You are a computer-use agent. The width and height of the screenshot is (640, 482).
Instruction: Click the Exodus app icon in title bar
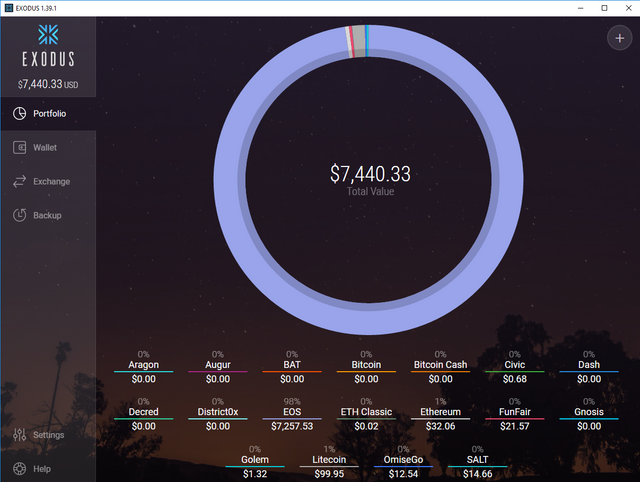[9, 8]
